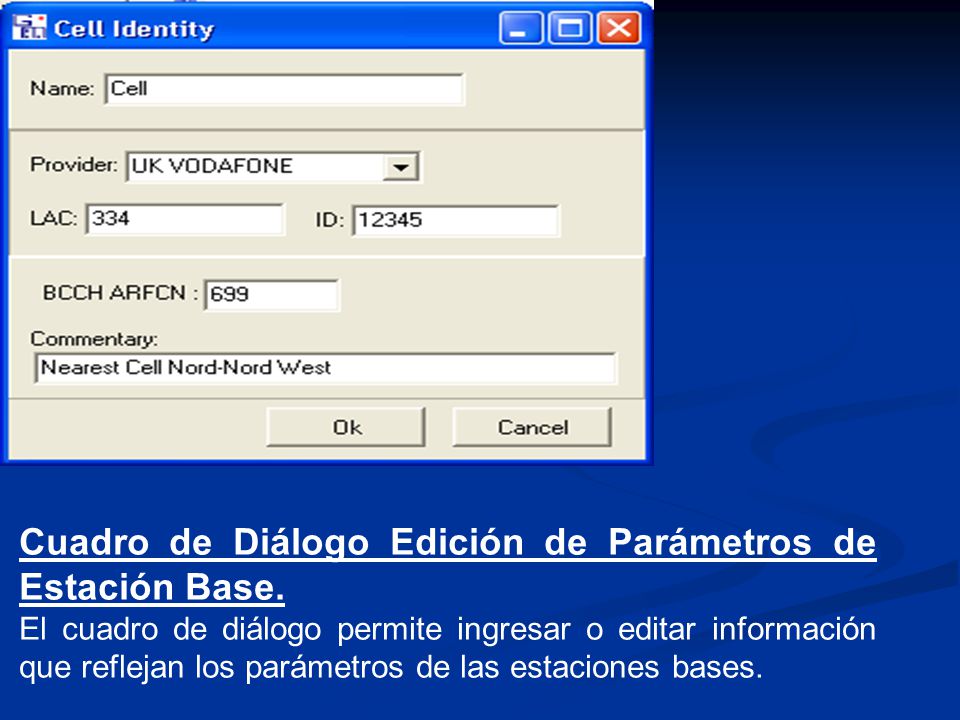This screenshot has height=720, width=960.
Task: Click the ID field showing 12345
Action: pyautogui.click(x=456, y=220)
